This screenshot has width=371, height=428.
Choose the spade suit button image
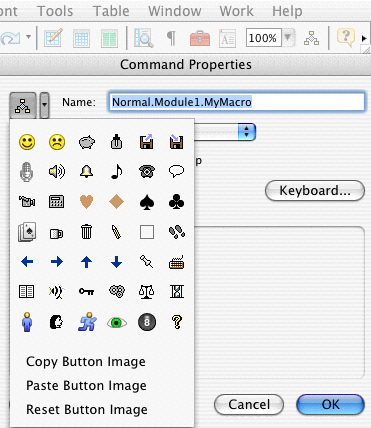tap(146, 202)
